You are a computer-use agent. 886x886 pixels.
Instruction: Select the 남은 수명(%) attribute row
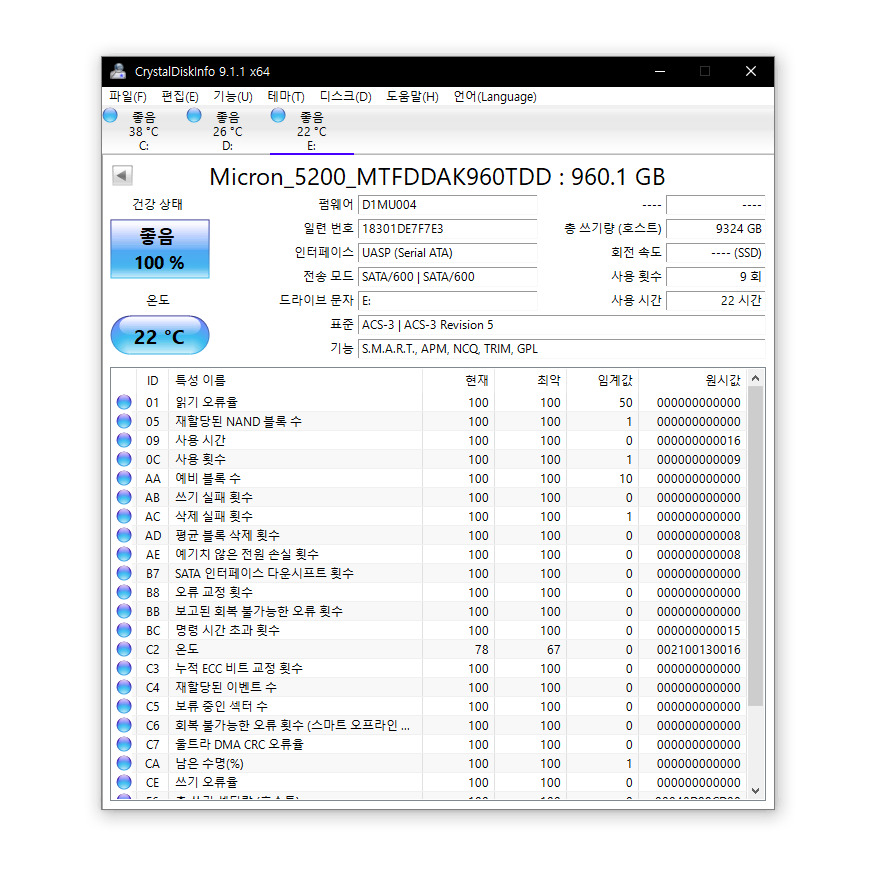[x=429, y=763]
